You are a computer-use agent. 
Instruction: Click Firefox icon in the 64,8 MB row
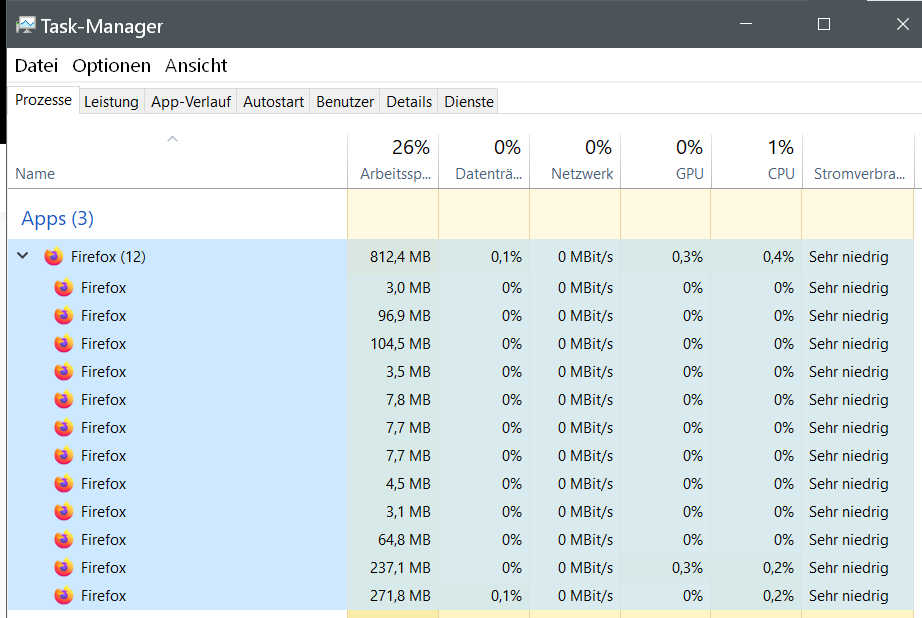(64, 540)
